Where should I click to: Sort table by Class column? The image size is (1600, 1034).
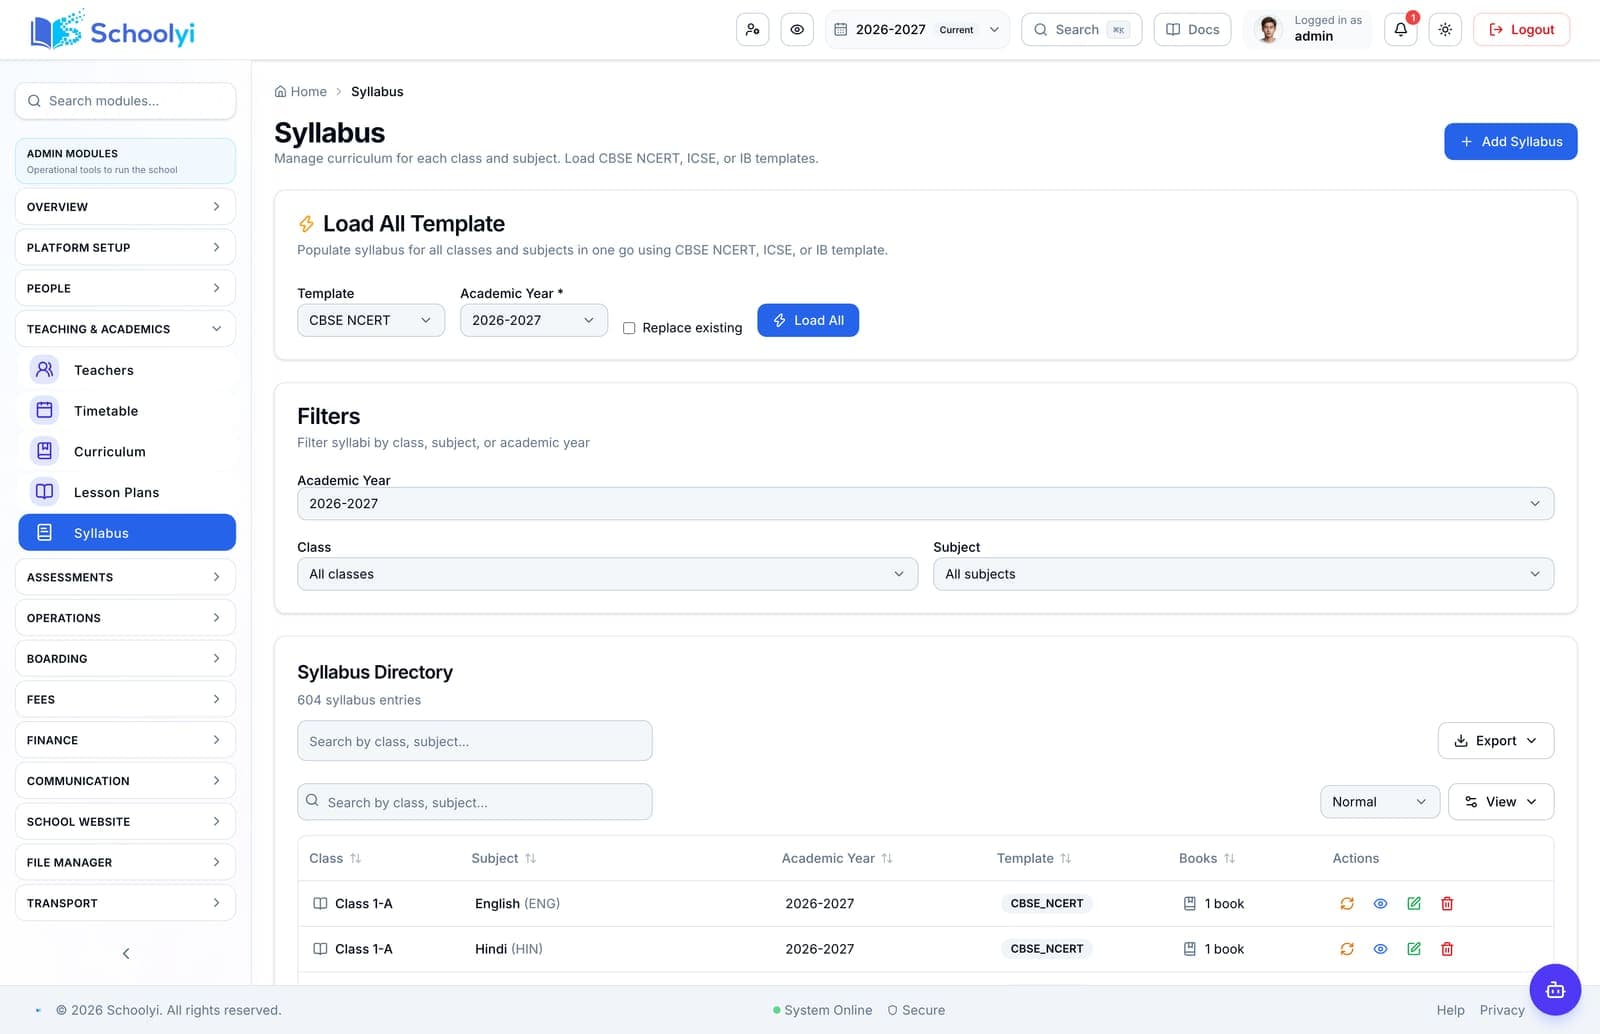pos(335,859)
